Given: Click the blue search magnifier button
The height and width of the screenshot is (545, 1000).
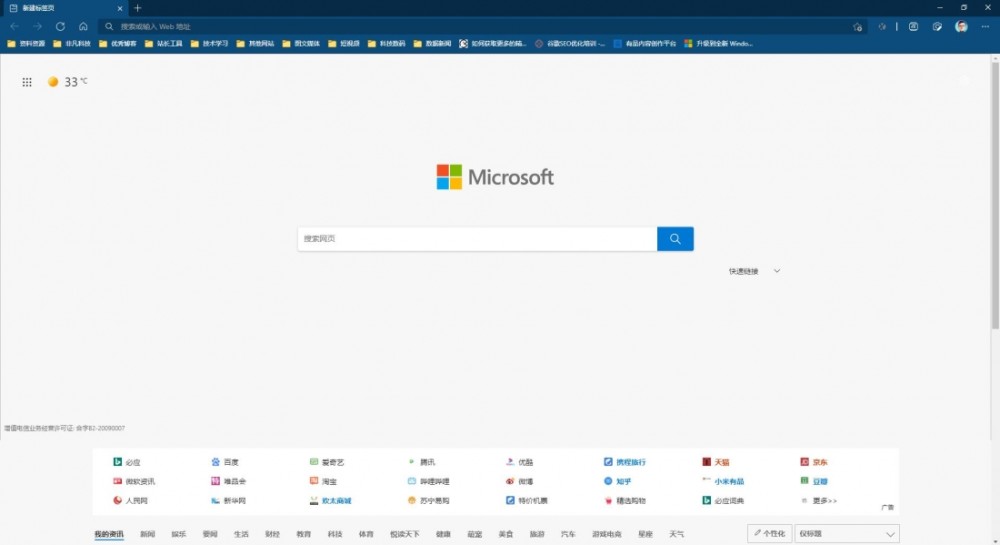Looking at the screenshot, I should (675, 239).
